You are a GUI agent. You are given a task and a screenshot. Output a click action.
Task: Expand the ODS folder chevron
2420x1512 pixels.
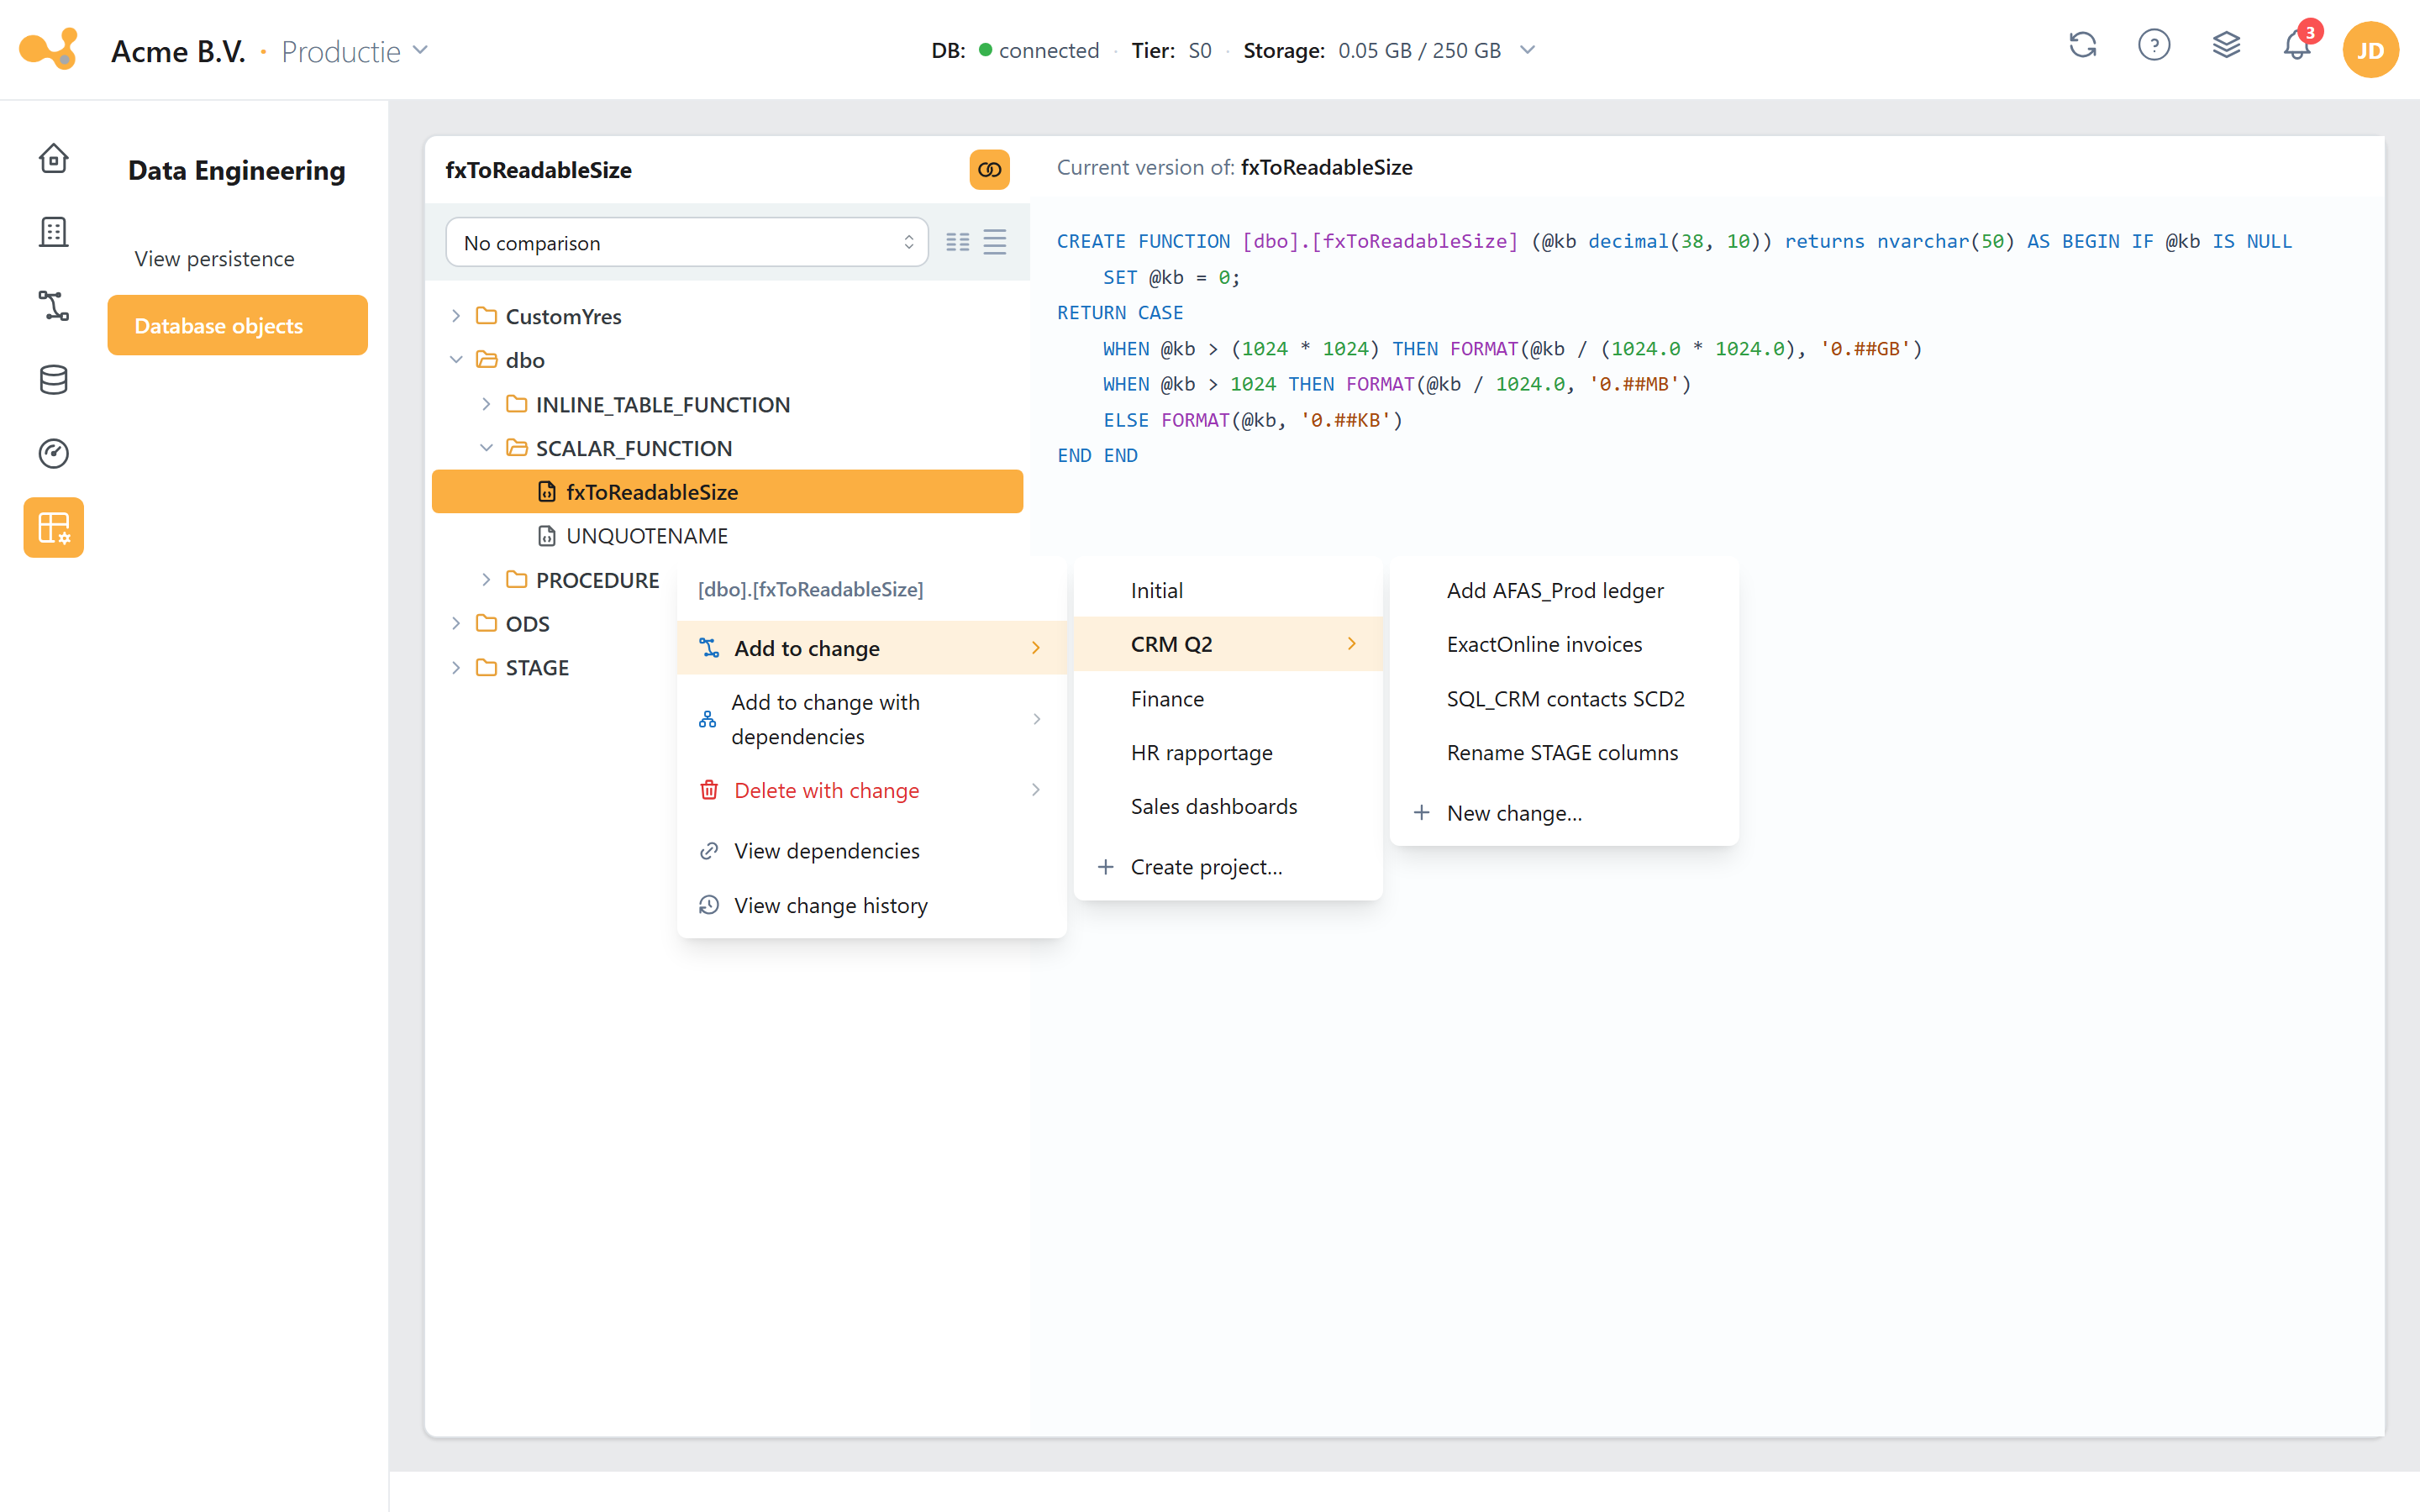click(x=456, y=624)
